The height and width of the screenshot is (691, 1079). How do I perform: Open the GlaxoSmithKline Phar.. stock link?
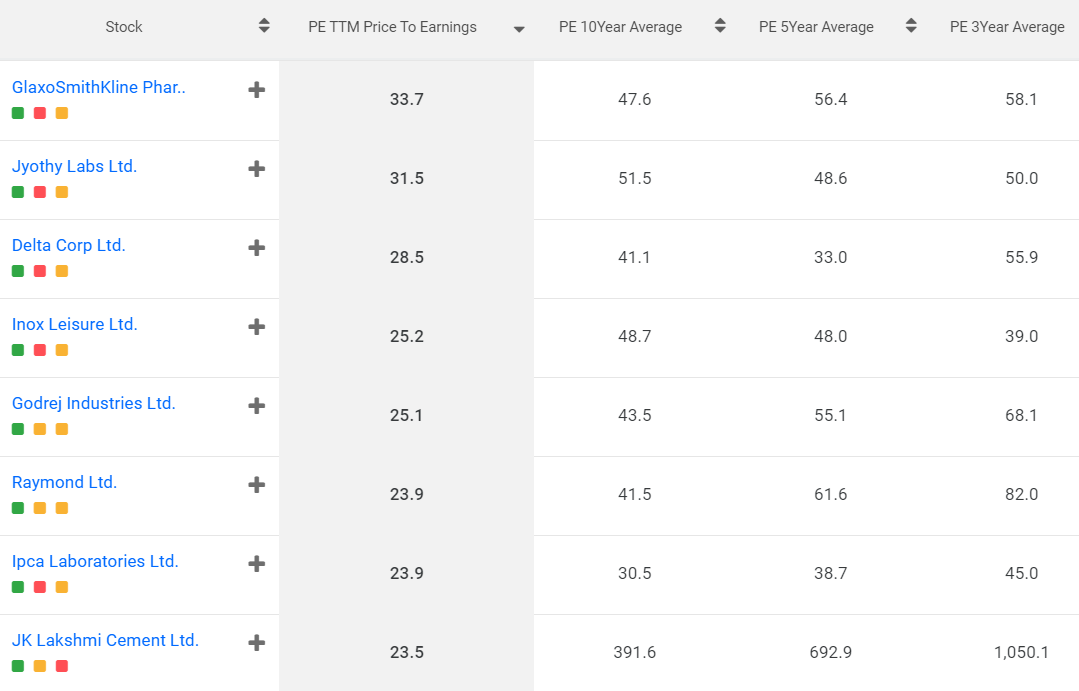[99, 87]
